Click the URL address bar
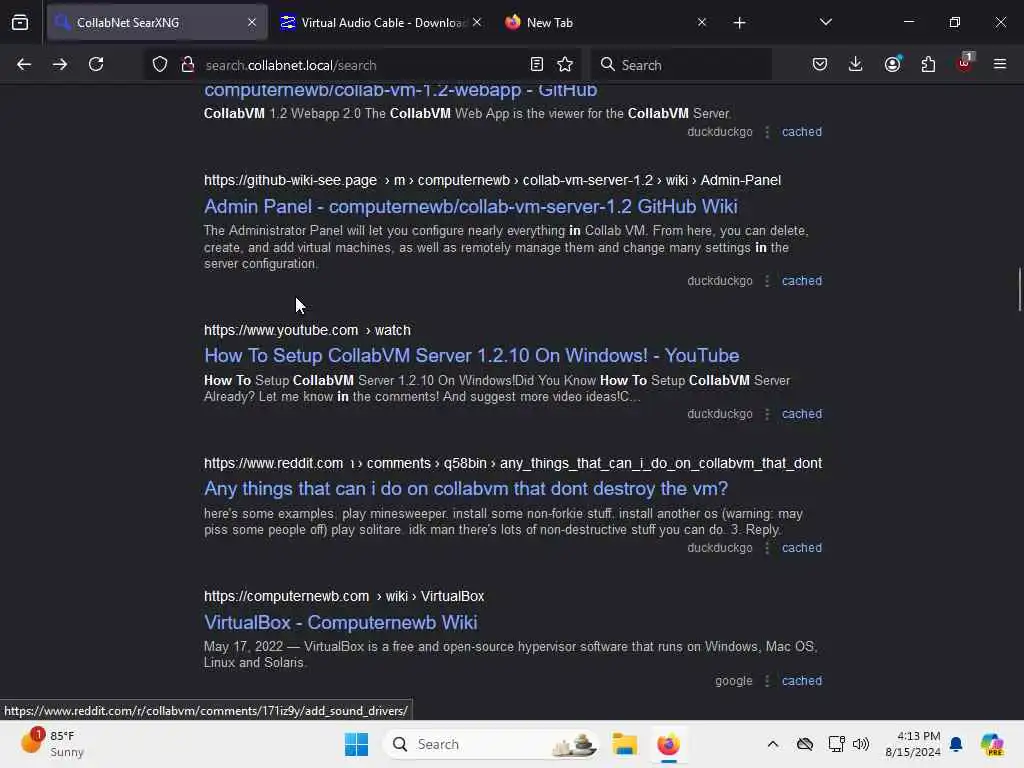This screenshot has height=768, width=1024. [x=361, y=65]
